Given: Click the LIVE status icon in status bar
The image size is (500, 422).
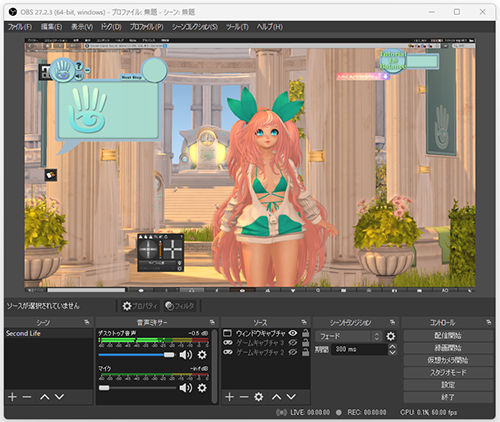Looking at the screenshot, I should point(281,413).
